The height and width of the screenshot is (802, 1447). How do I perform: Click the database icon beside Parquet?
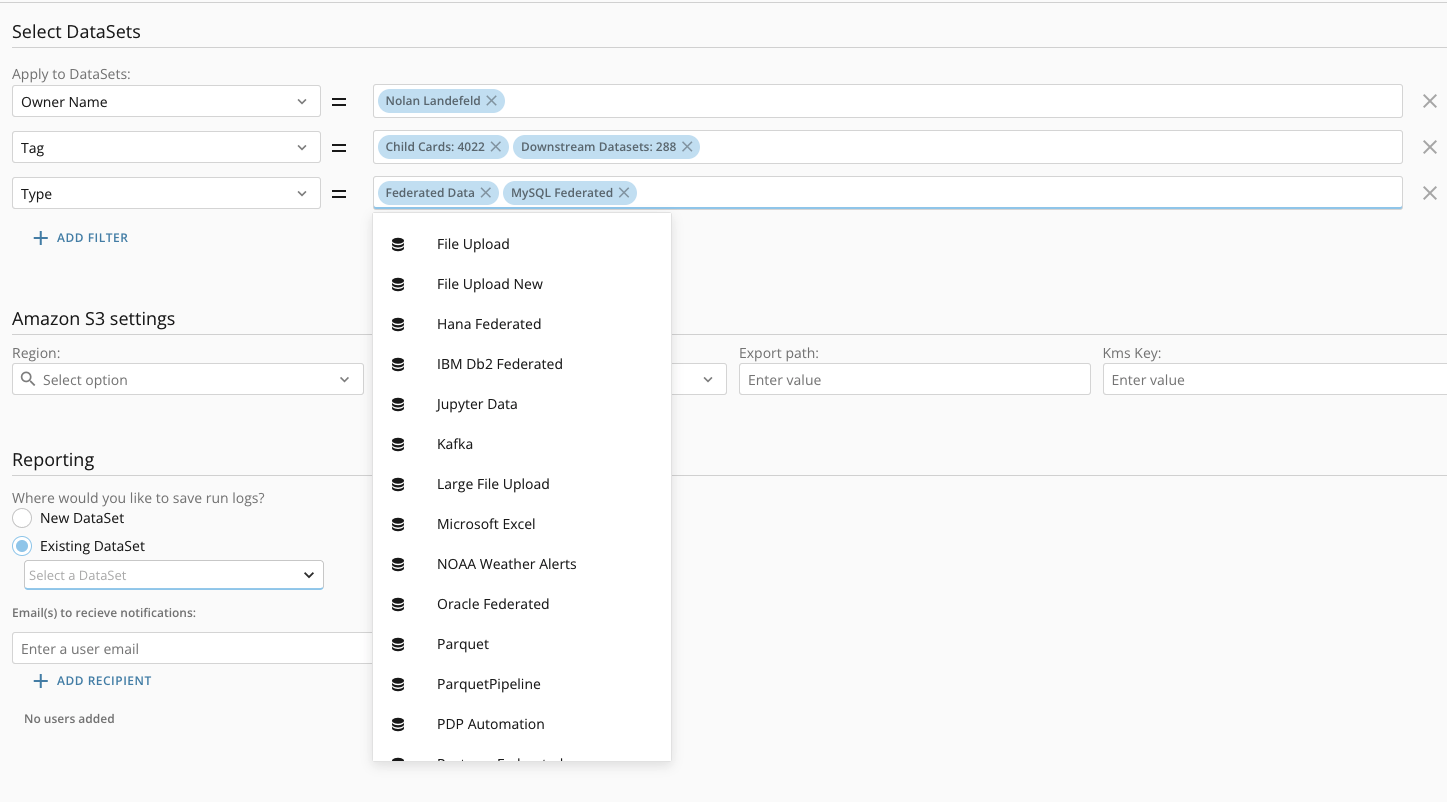[399, 644]
